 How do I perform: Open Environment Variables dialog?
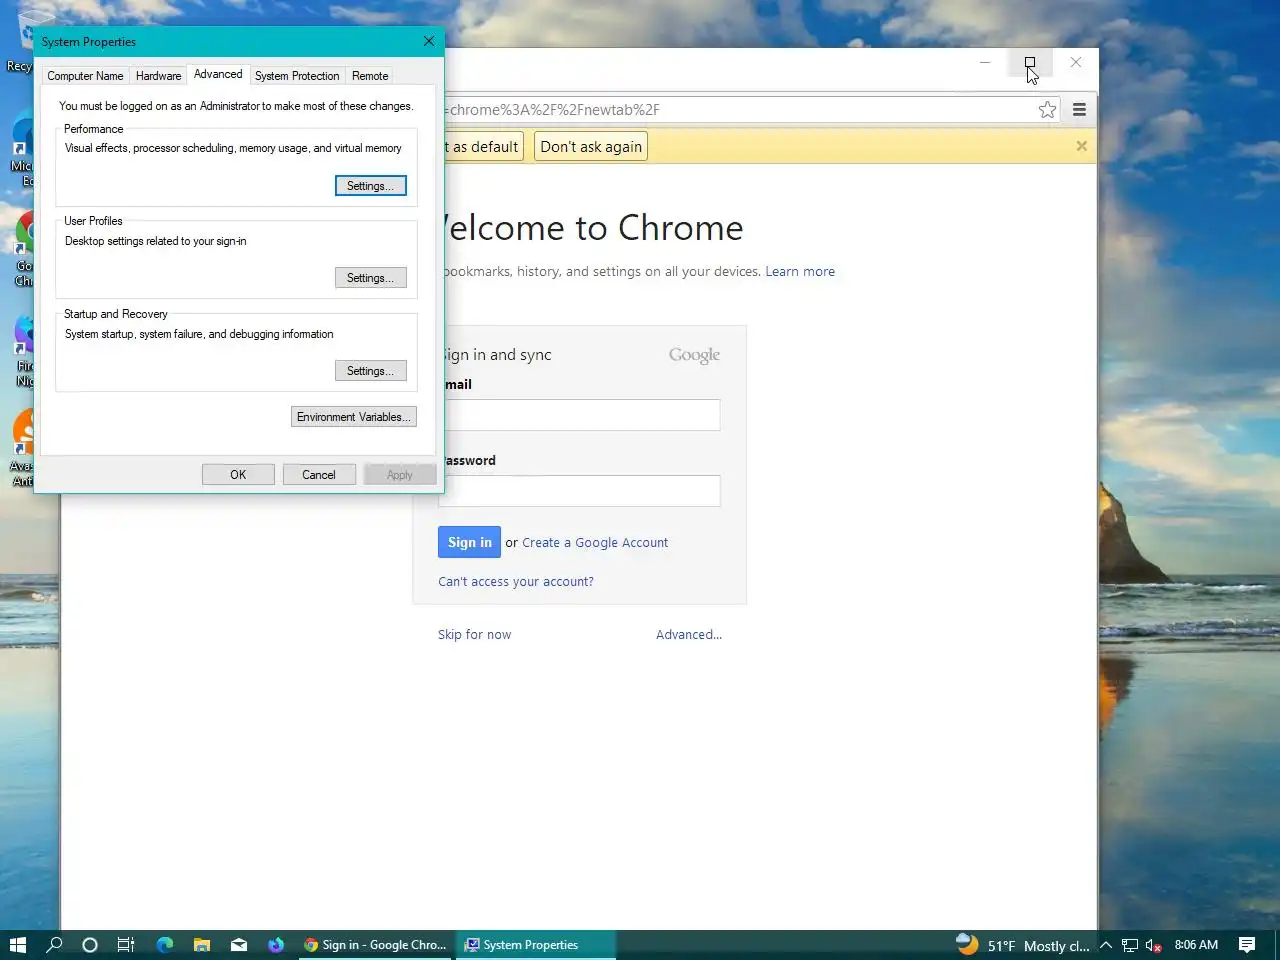[354, 417]
